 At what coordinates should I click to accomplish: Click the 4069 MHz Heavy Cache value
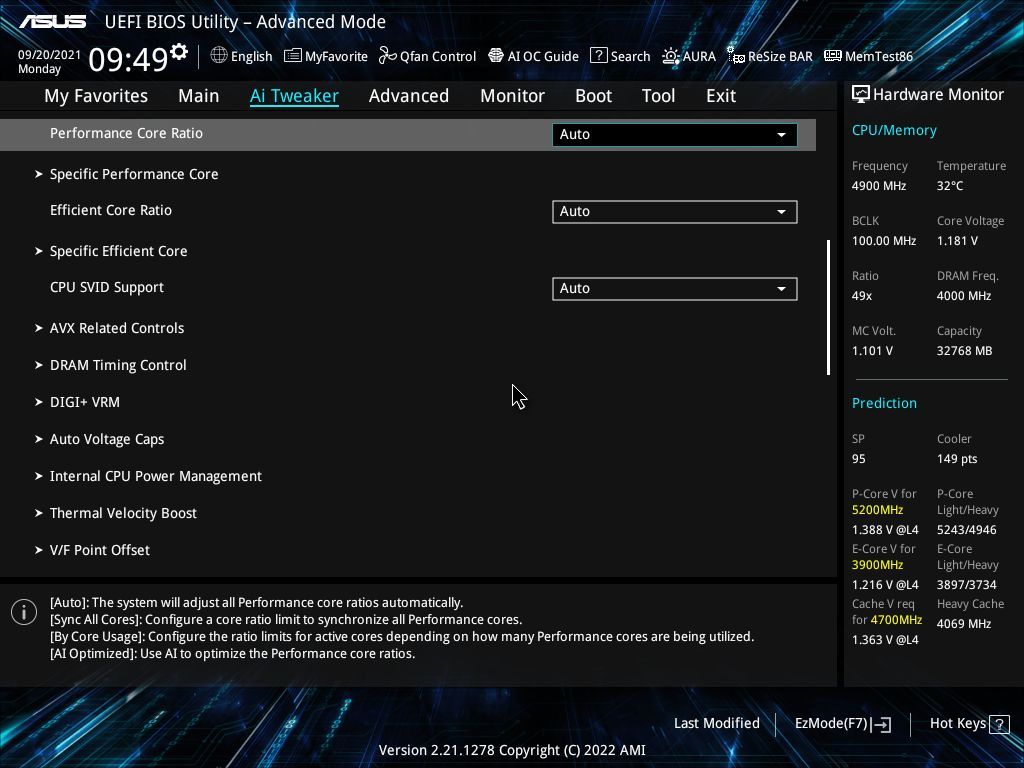pyautogui.click(x=964, y=624)
